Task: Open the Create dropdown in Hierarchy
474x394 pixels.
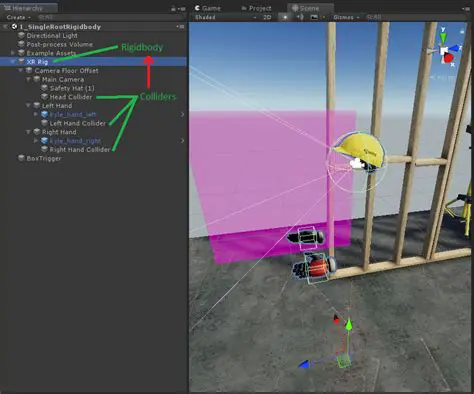Action: click(19, 17)
